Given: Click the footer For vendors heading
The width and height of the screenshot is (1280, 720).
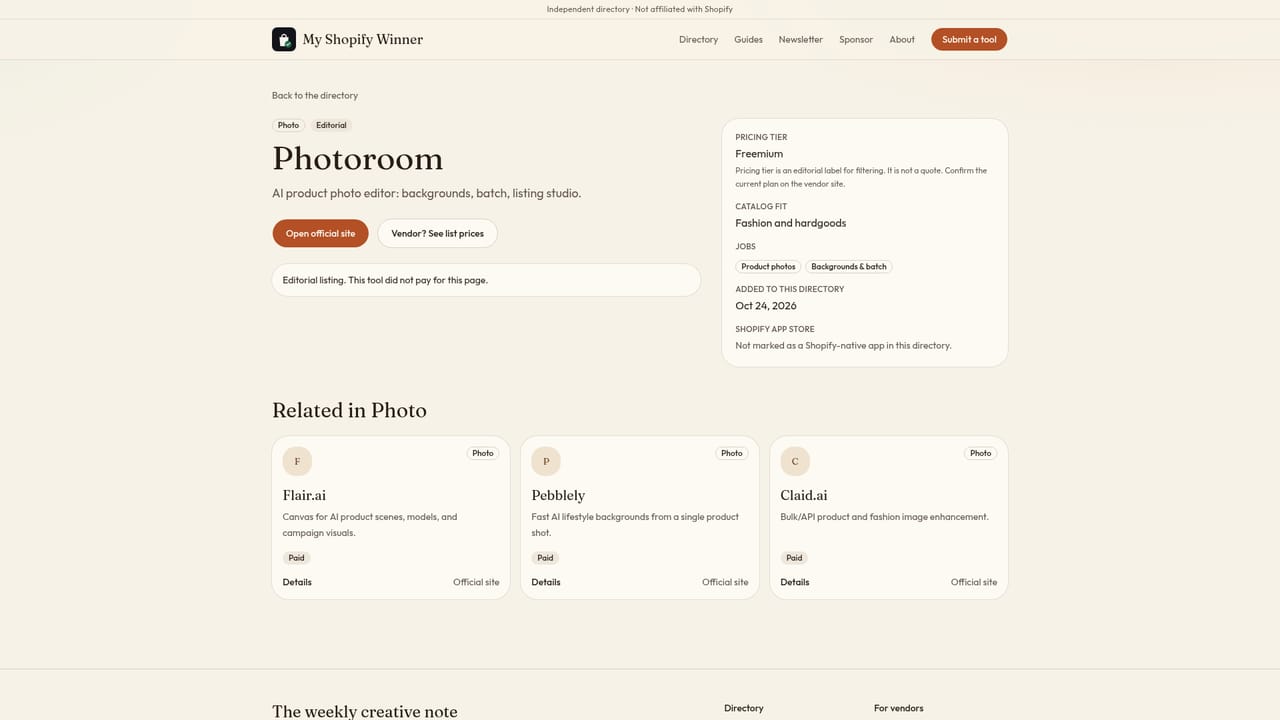Looking at the screenshot, I should (x=899, y=708).
